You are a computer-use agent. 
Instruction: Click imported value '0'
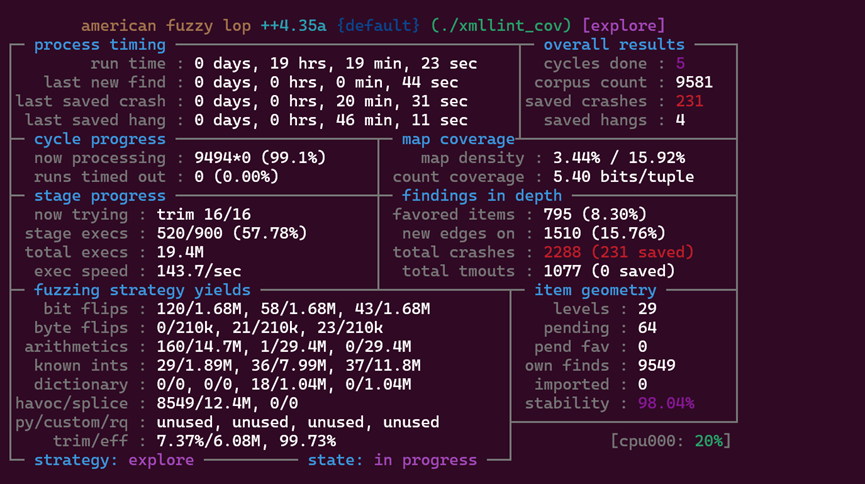(x=643, y=384)
